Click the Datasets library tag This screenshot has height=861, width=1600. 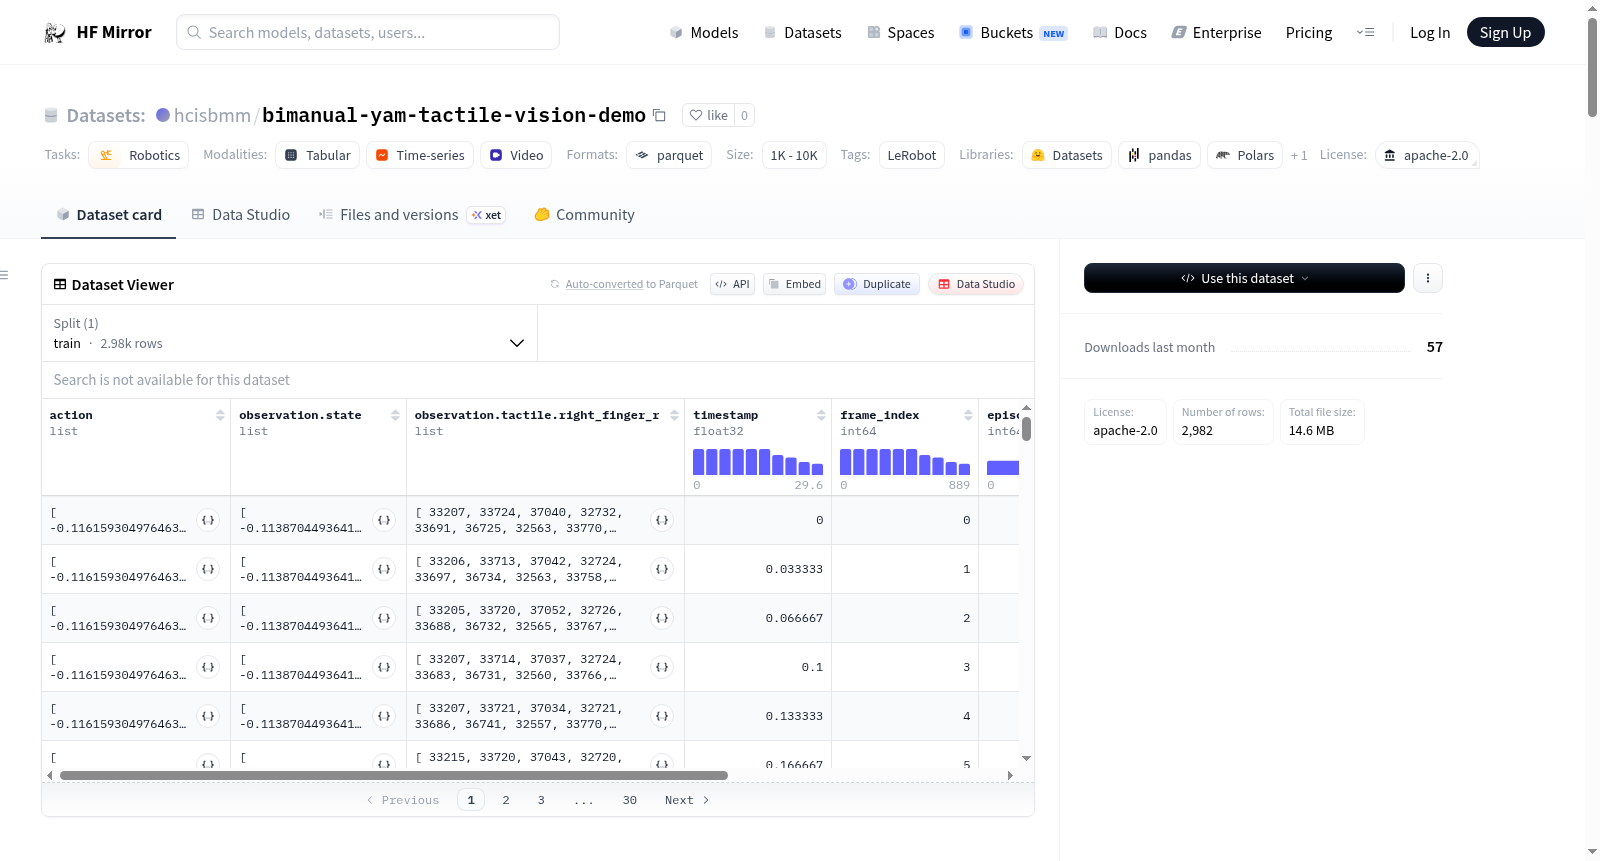1067,155
